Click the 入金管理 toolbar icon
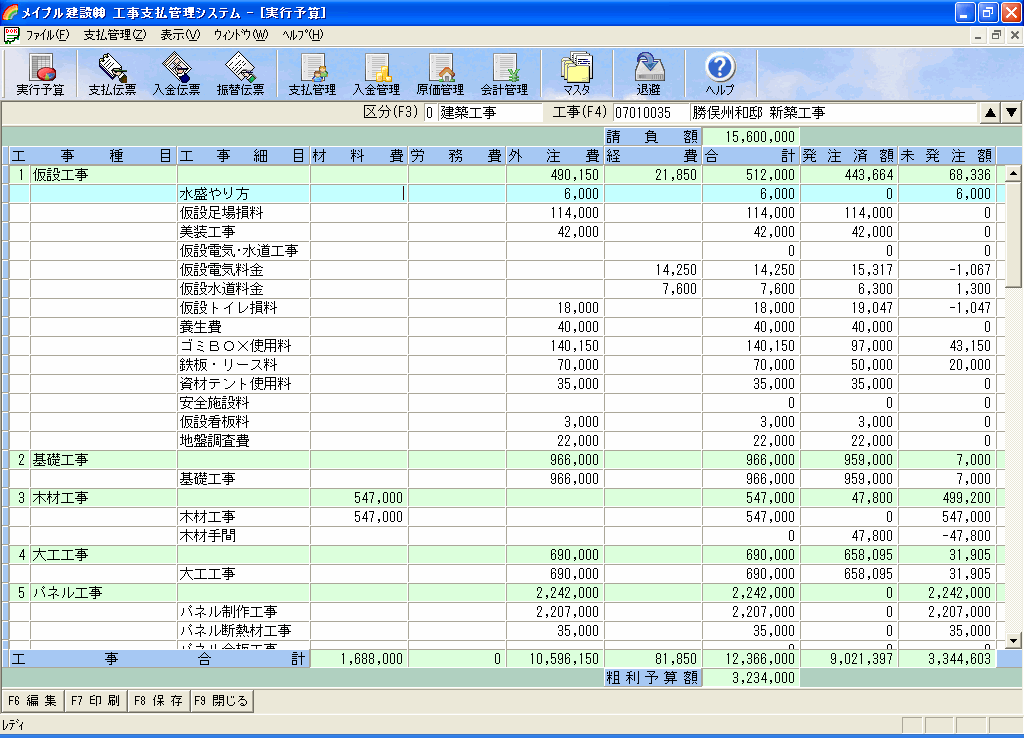This screenshot has height=738, width=1024. (376, 74)
